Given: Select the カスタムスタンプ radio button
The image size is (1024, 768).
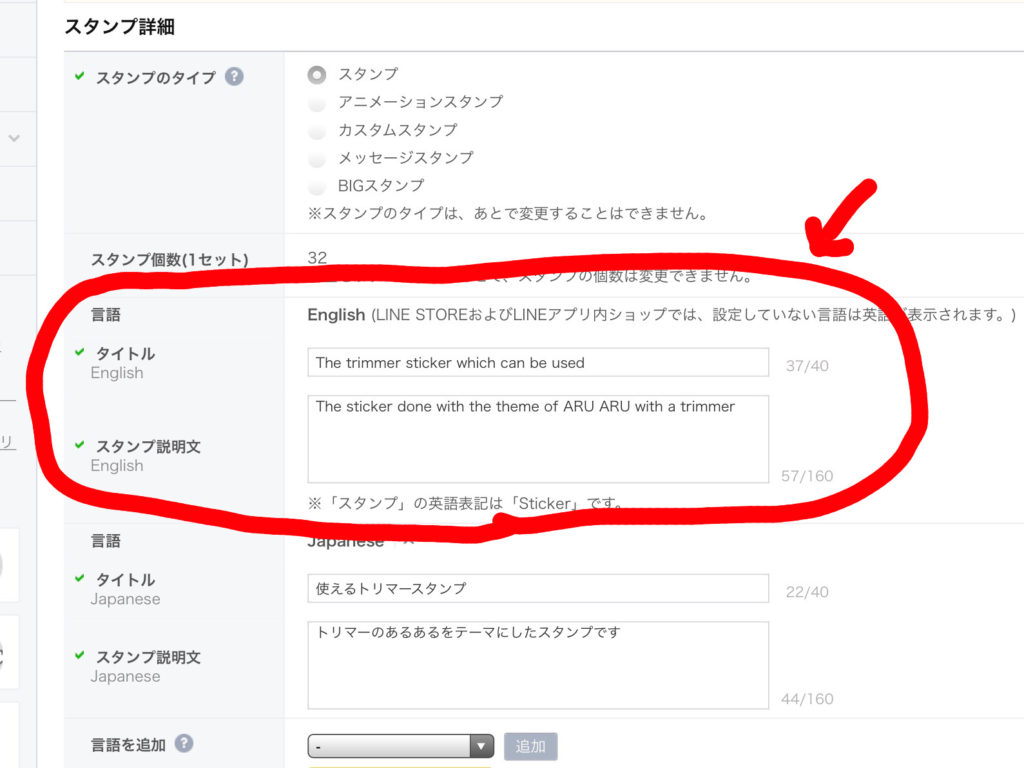Looking at the screenshot, I should pos(317,130).
